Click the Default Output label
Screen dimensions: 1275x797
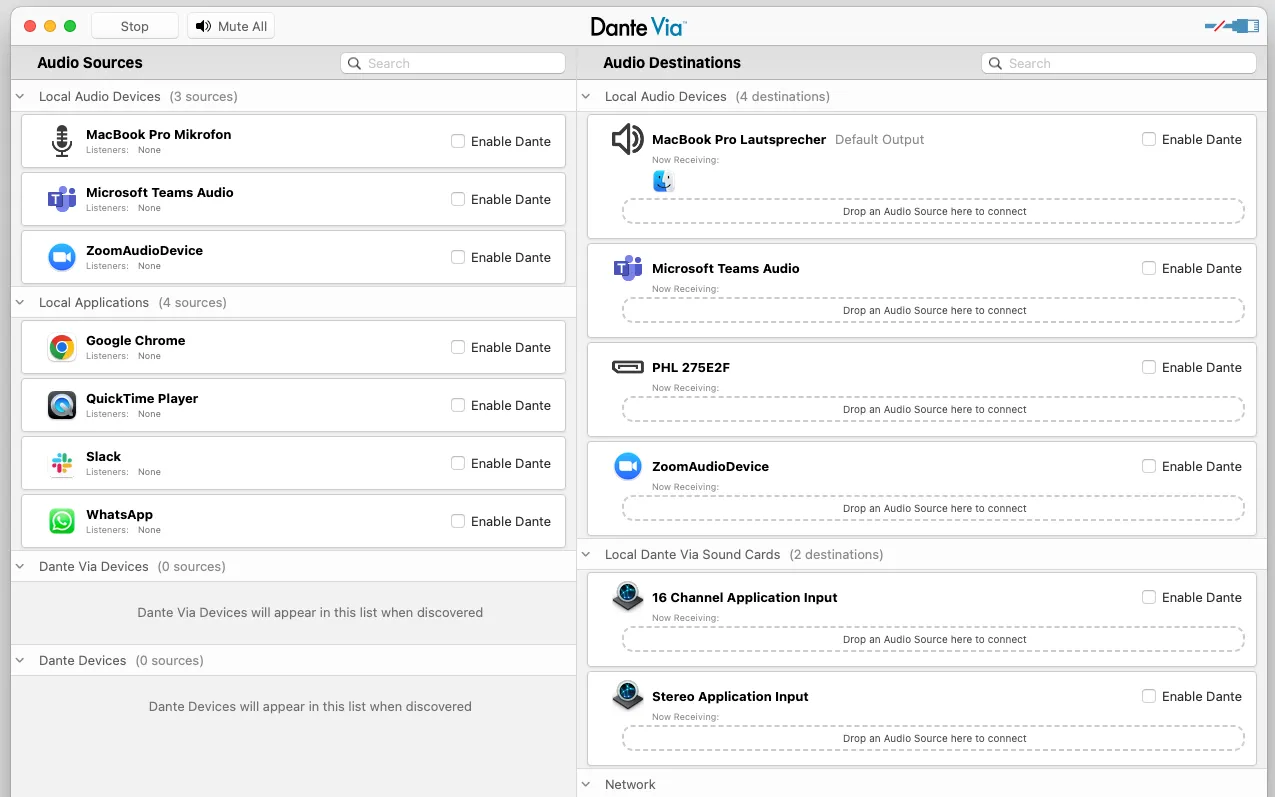point(880,139)
